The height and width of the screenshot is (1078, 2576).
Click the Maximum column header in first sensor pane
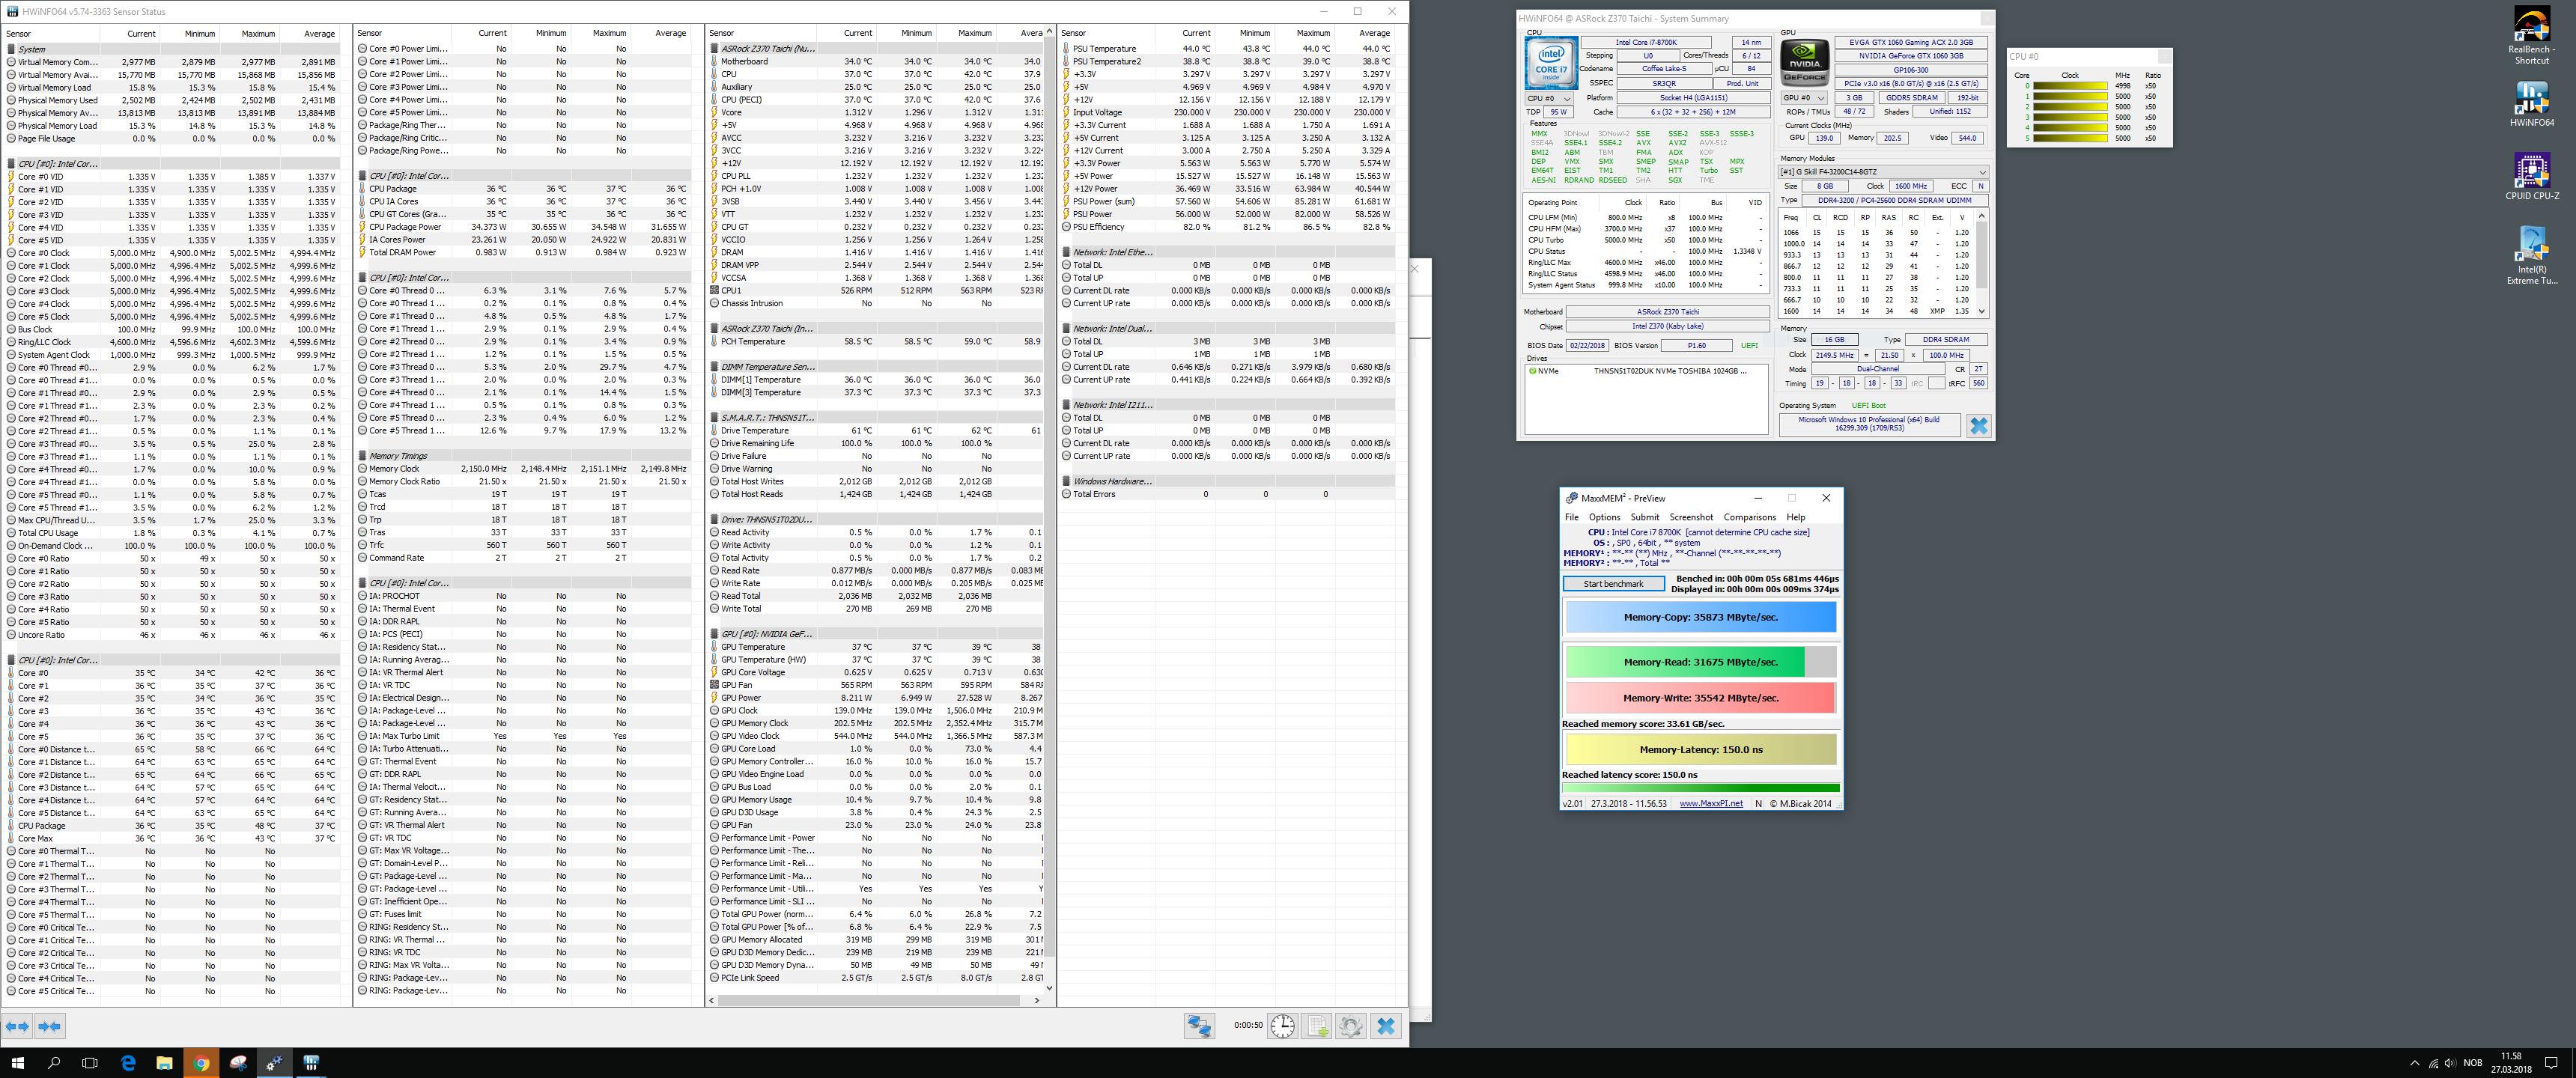tap(258, 34)
